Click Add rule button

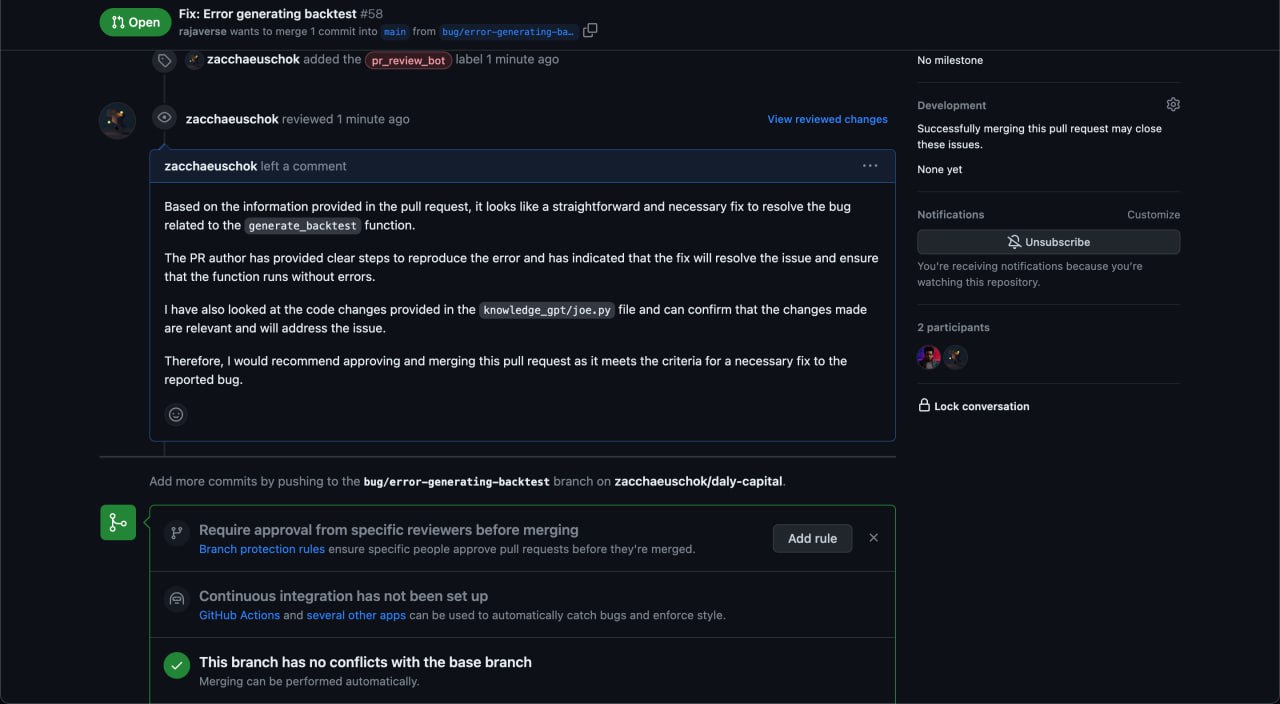point(812,538)
